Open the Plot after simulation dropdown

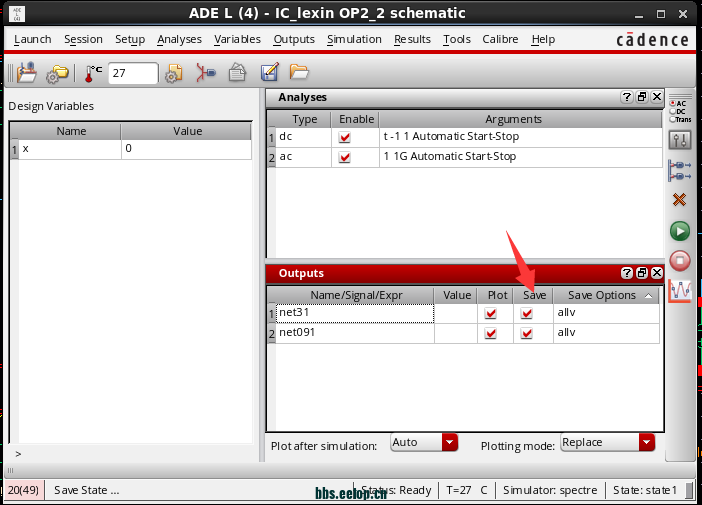[424, 442]
